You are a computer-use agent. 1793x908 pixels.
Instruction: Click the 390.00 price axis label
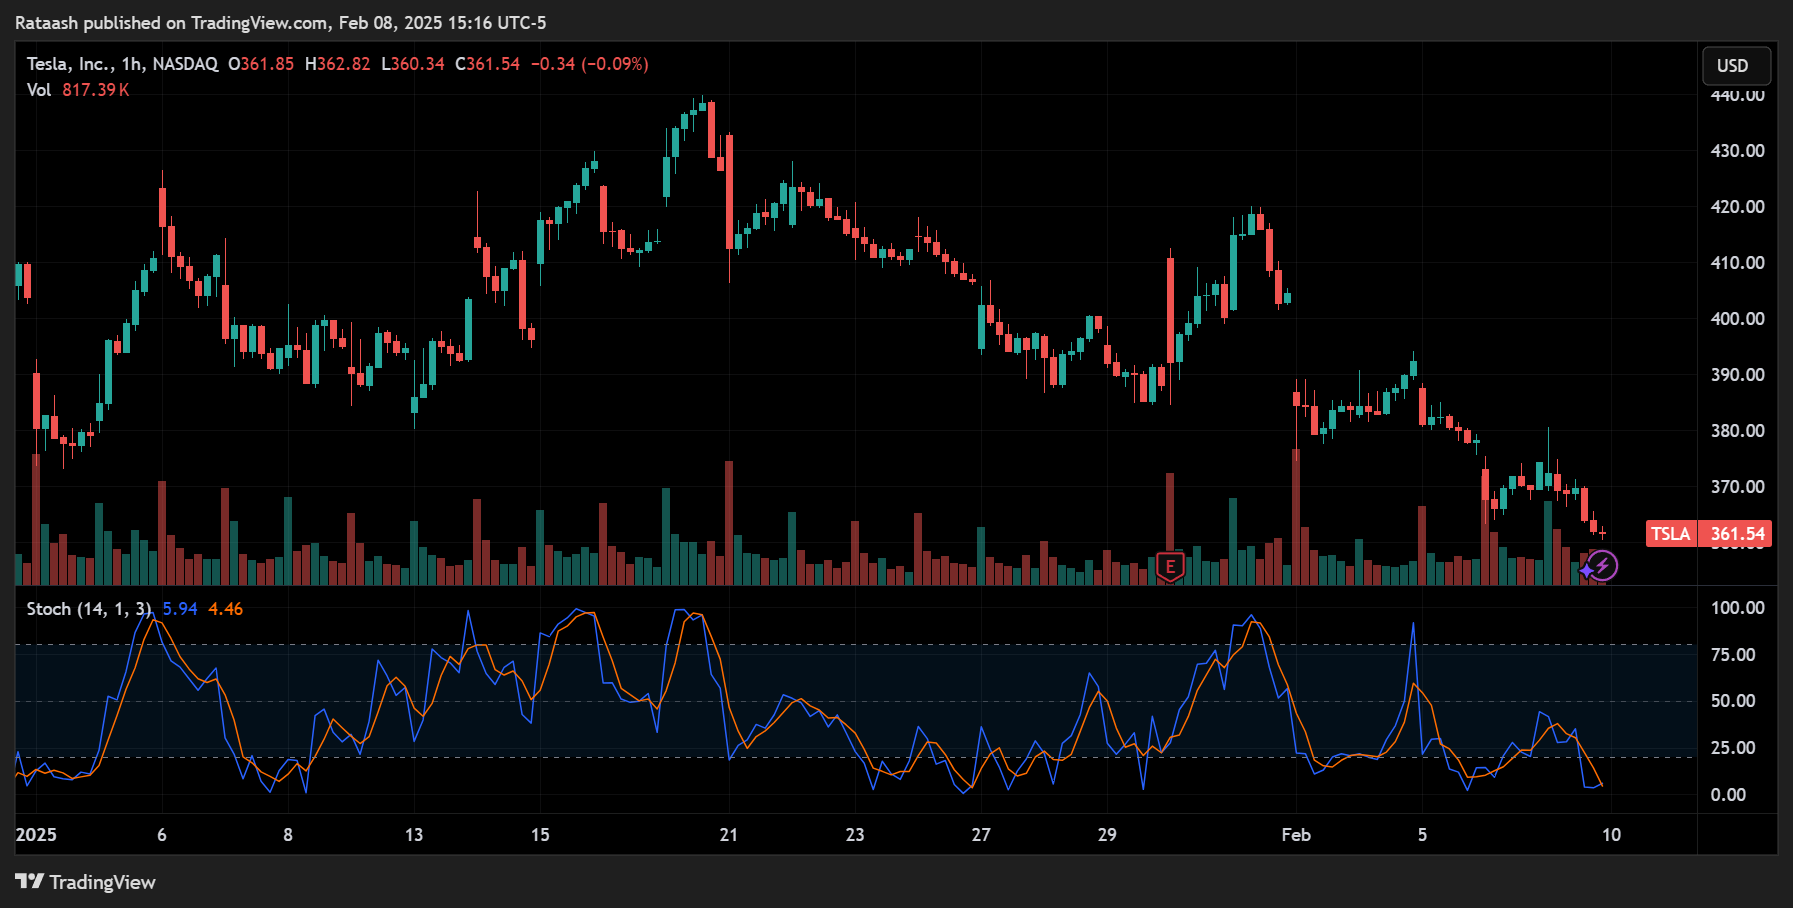(1737, 375)
